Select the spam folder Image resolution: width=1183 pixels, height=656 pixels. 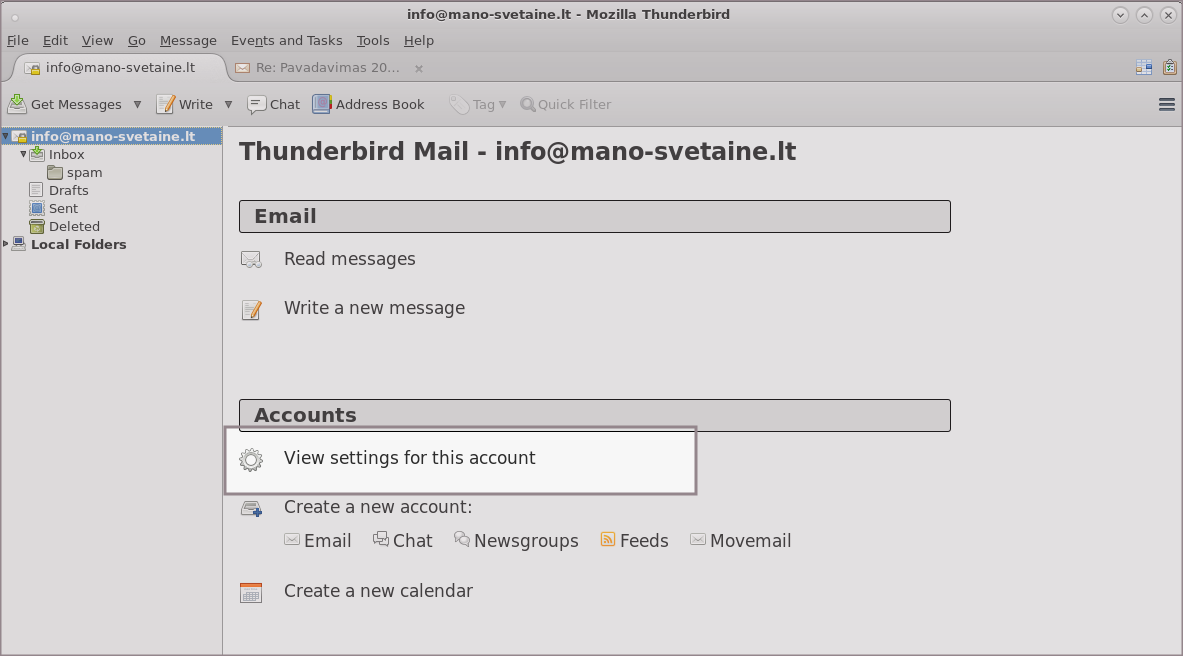point(84,172)
